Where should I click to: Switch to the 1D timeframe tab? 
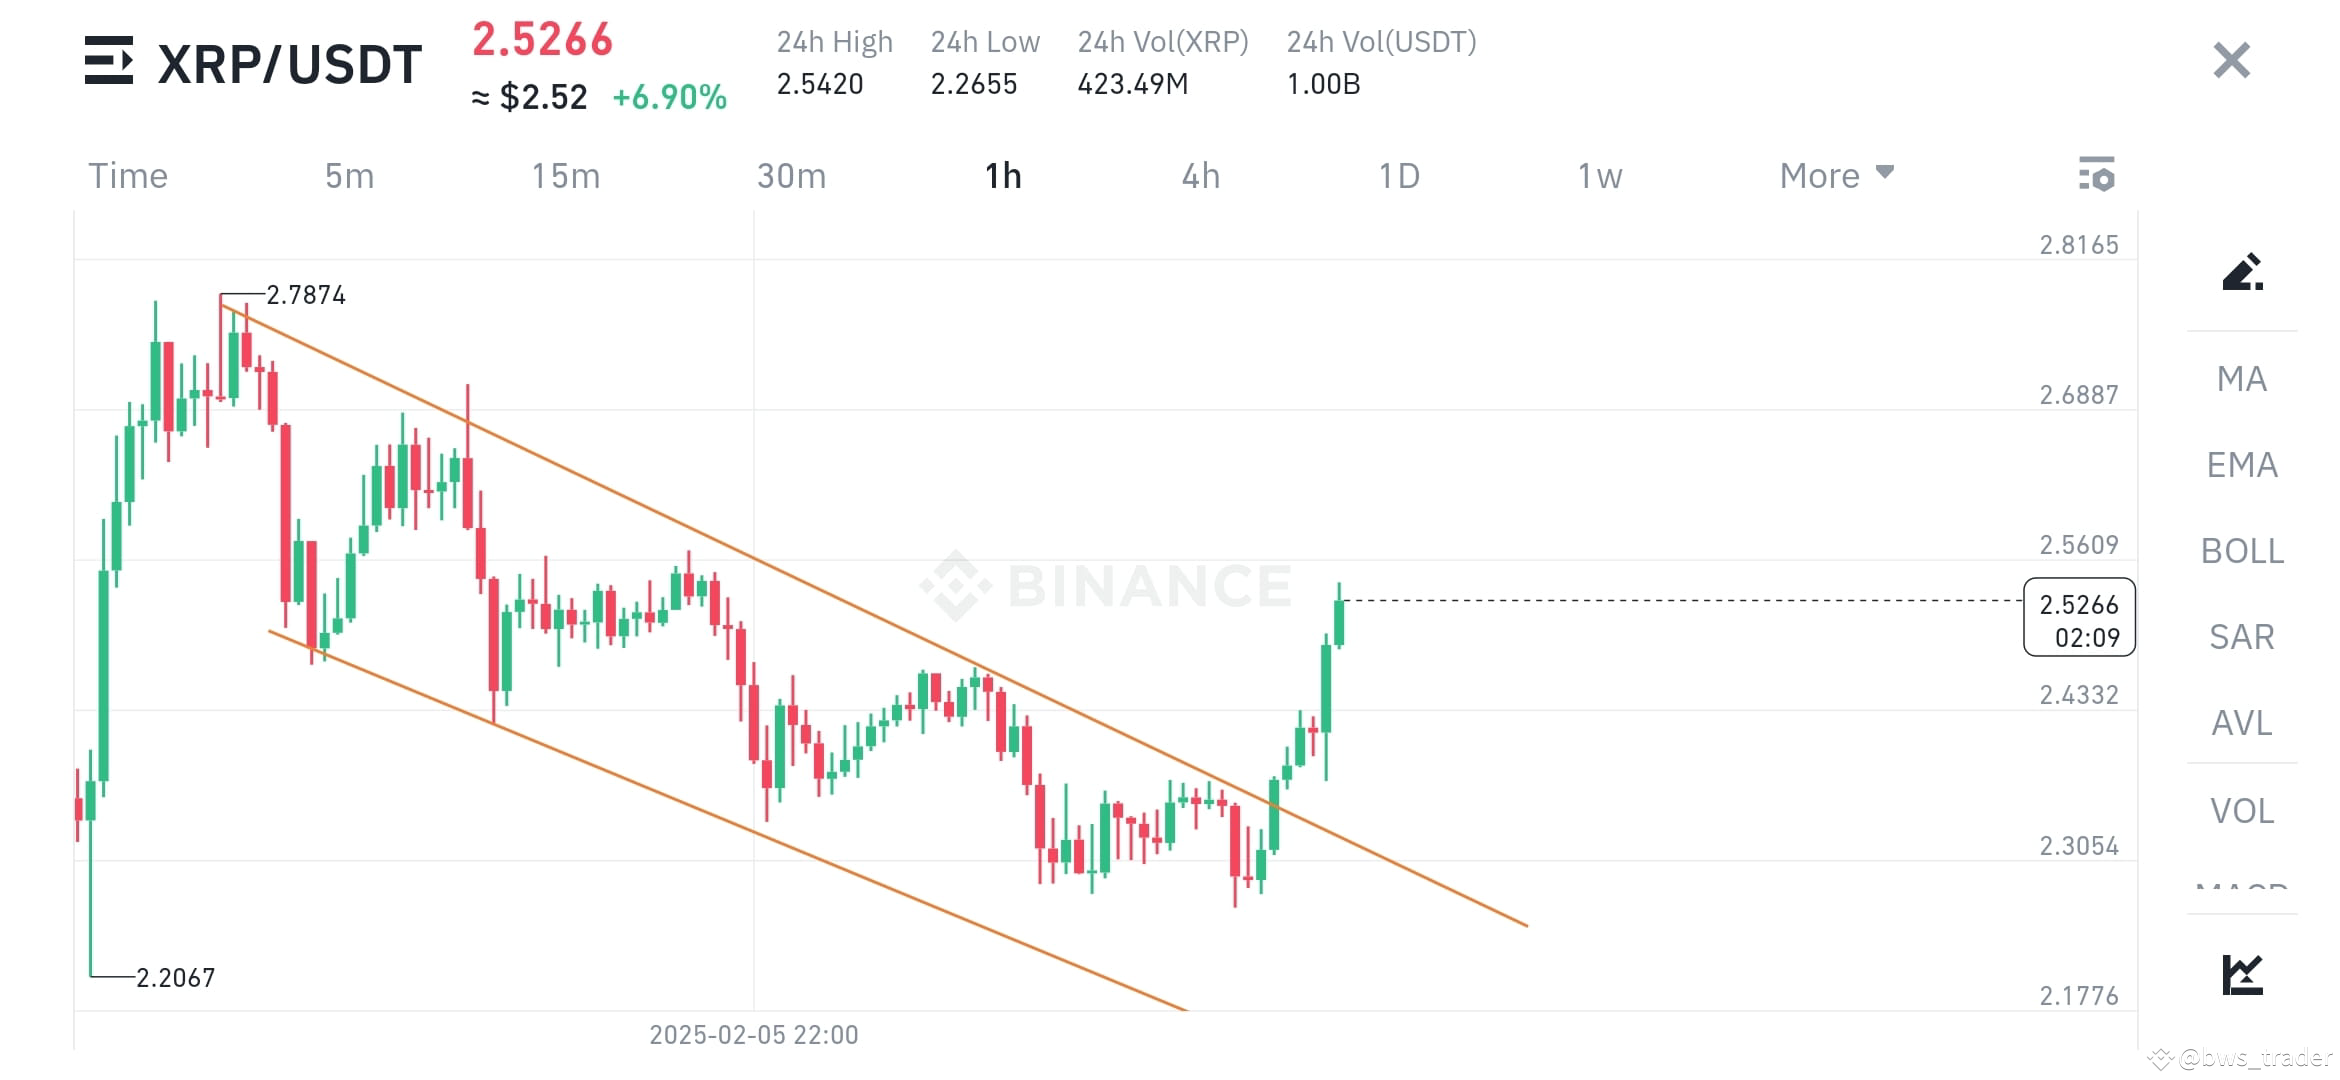1401,175
